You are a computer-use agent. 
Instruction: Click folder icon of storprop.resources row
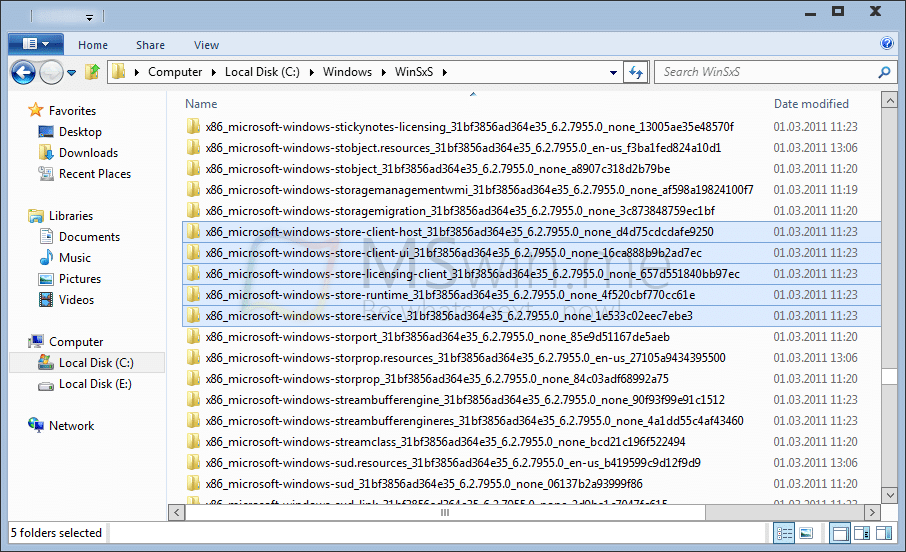[194, 358]
